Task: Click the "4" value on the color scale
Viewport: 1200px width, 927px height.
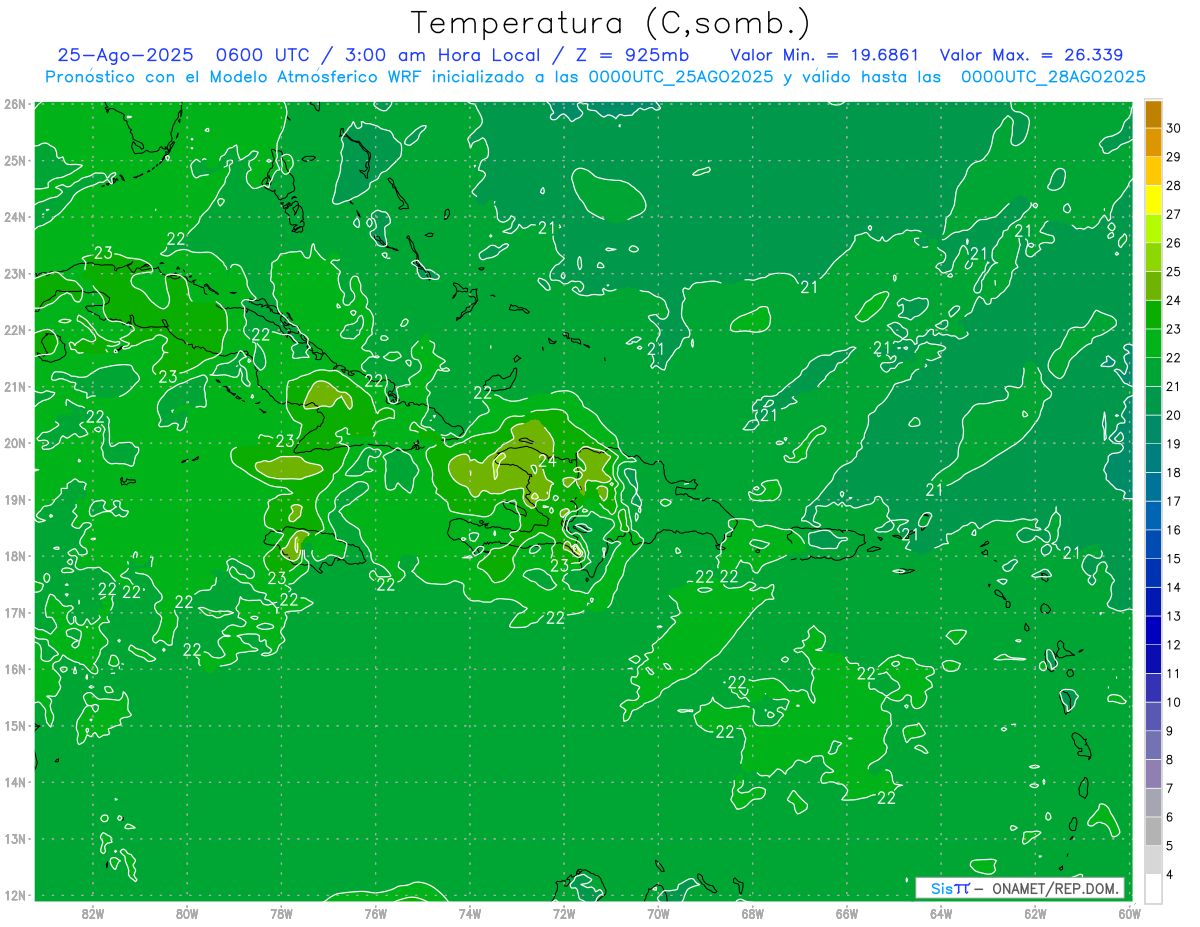Action: coord(1170,875)
